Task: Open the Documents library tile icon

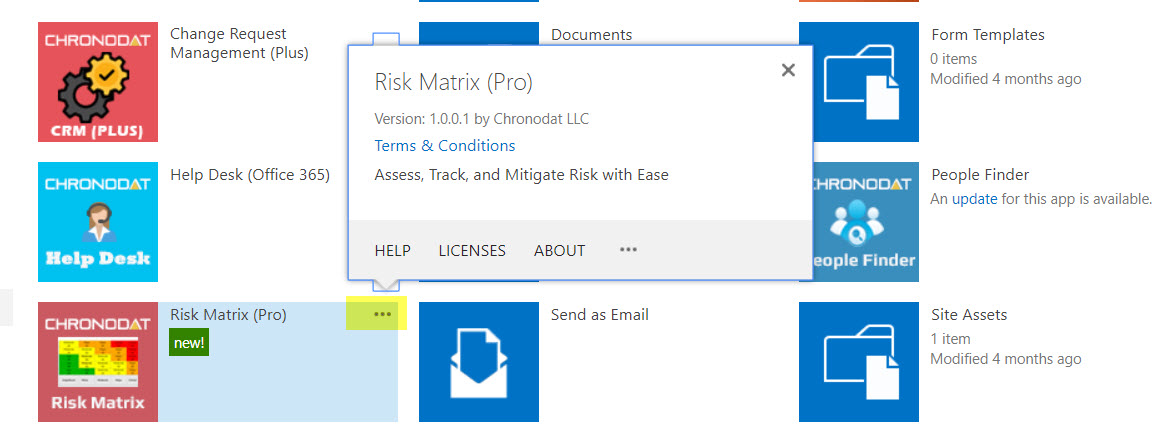Action: (x=479, y=34)
